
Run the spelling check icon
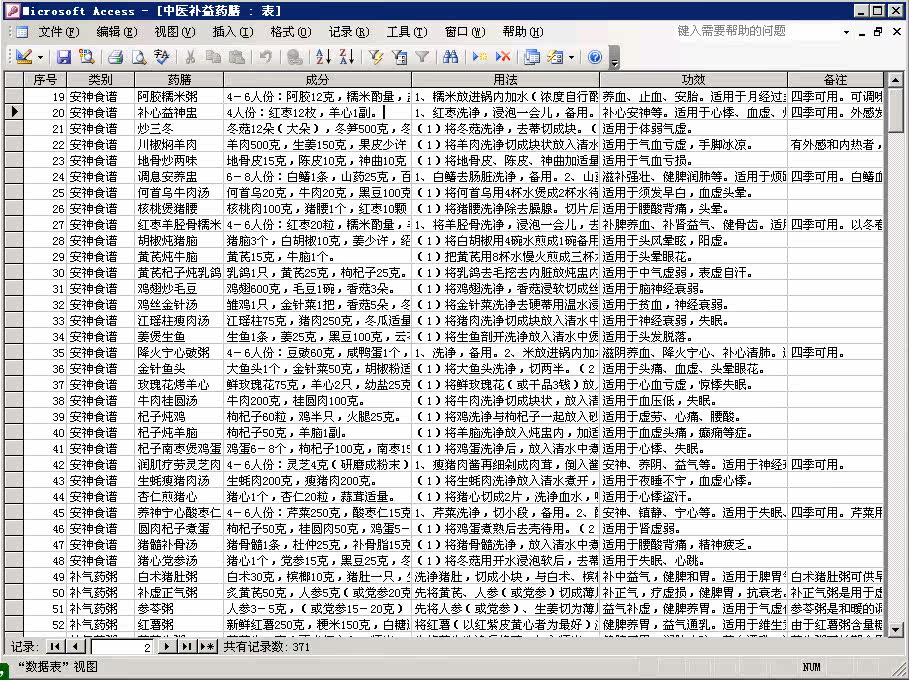162,57
